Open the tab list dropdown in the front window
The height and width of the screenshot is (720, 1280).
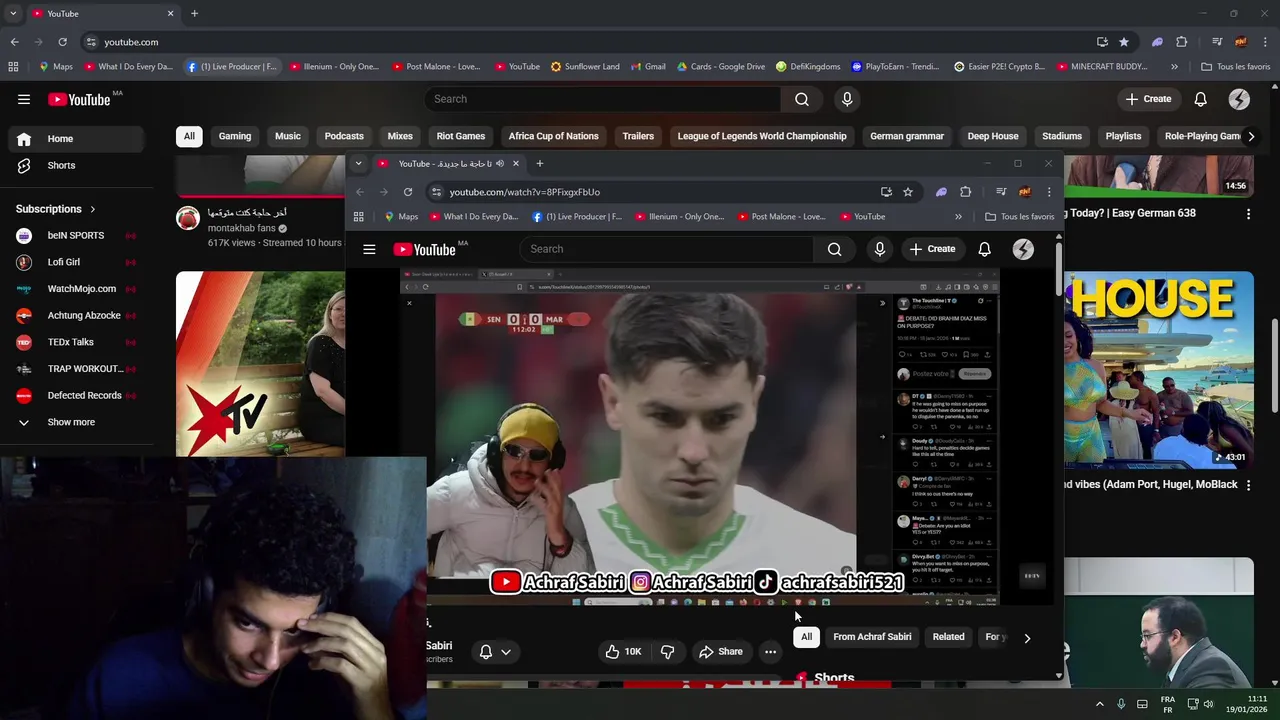click(x=358, y=164)
